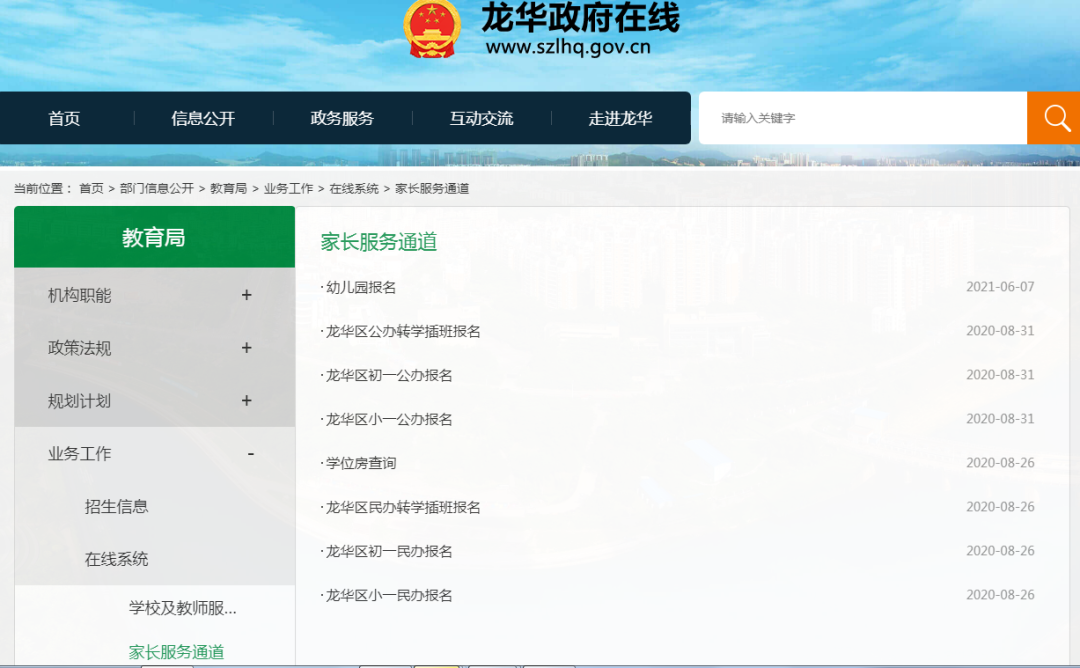Click the orange search magnifier icon
The image size is (1080, 668).
point(1056,118)
